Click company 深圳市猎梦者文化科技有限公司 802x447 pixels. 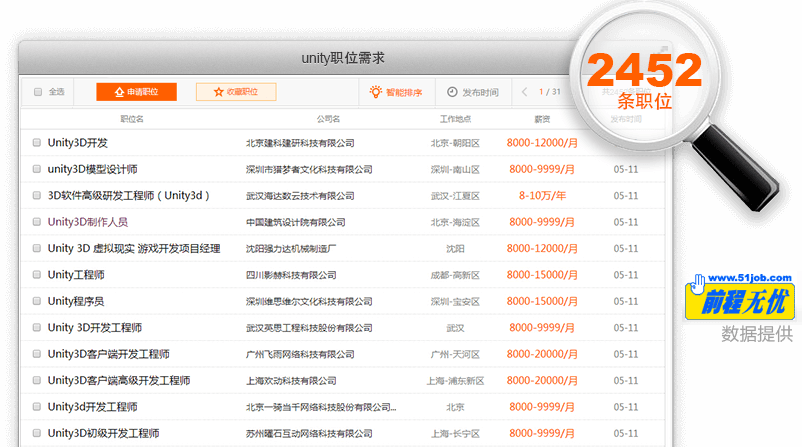[x=309, y=170]
